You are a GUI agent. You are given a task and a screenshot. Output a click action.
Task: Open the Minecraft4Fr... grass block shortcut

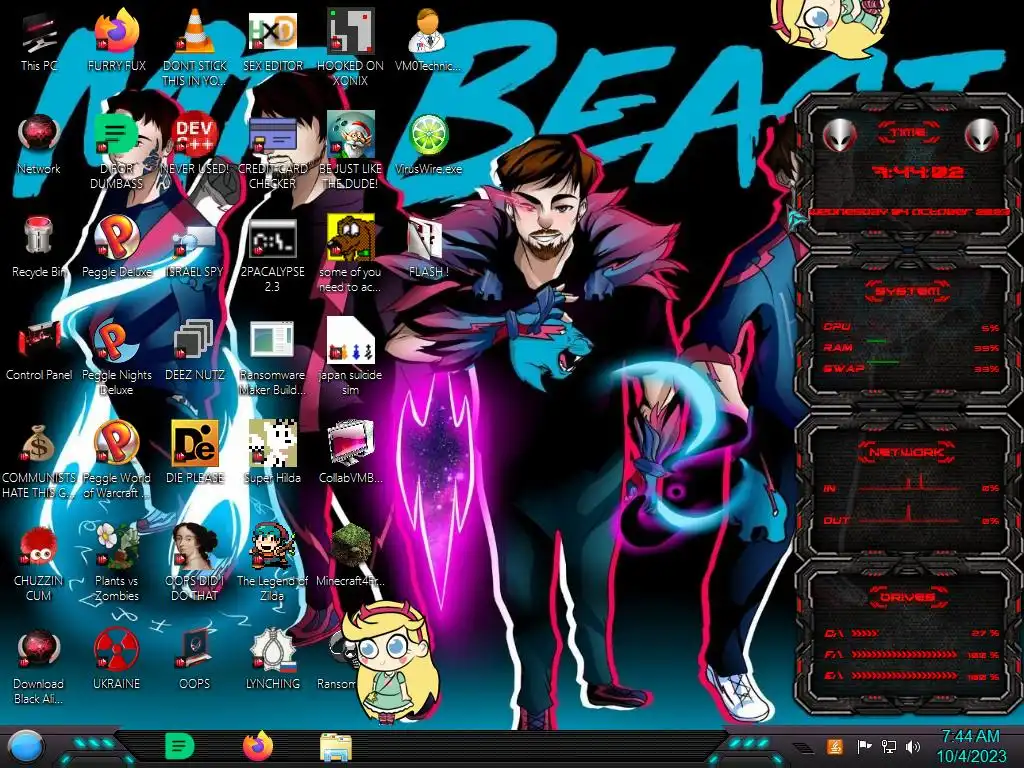pos(351,555)
